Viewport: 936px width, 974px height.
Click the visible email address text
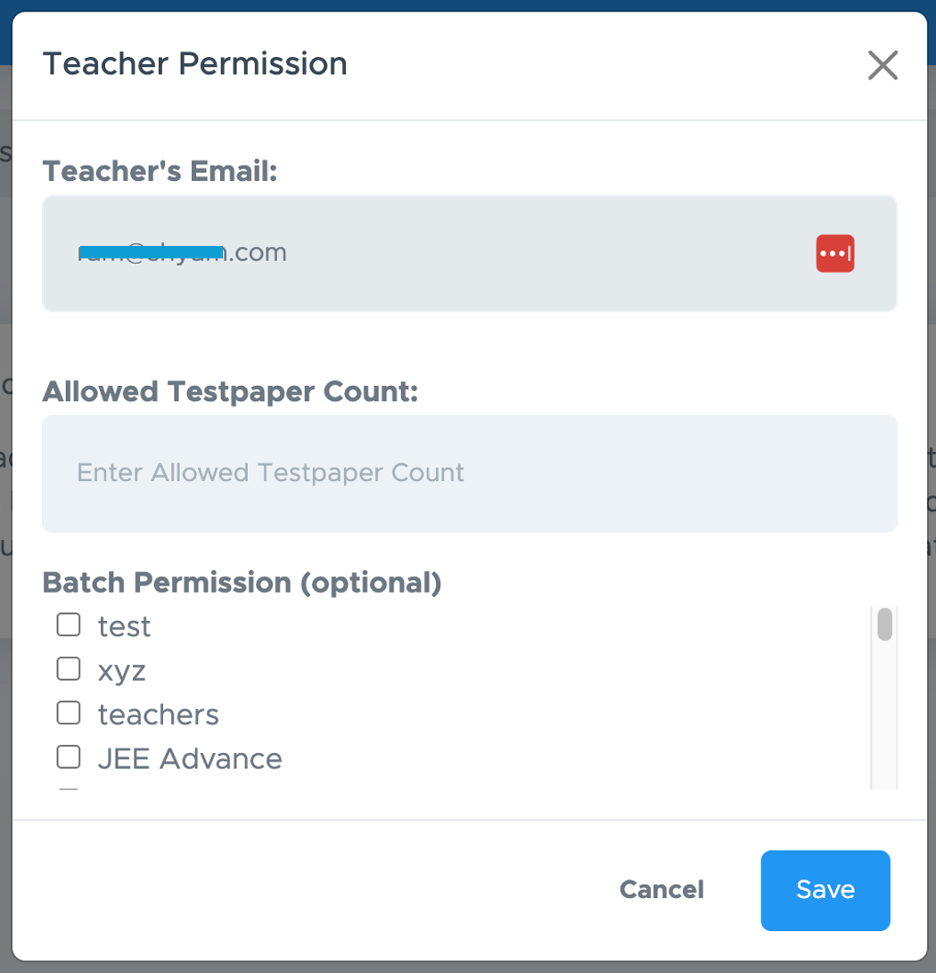pyautogui.click(x=182, y=253)
